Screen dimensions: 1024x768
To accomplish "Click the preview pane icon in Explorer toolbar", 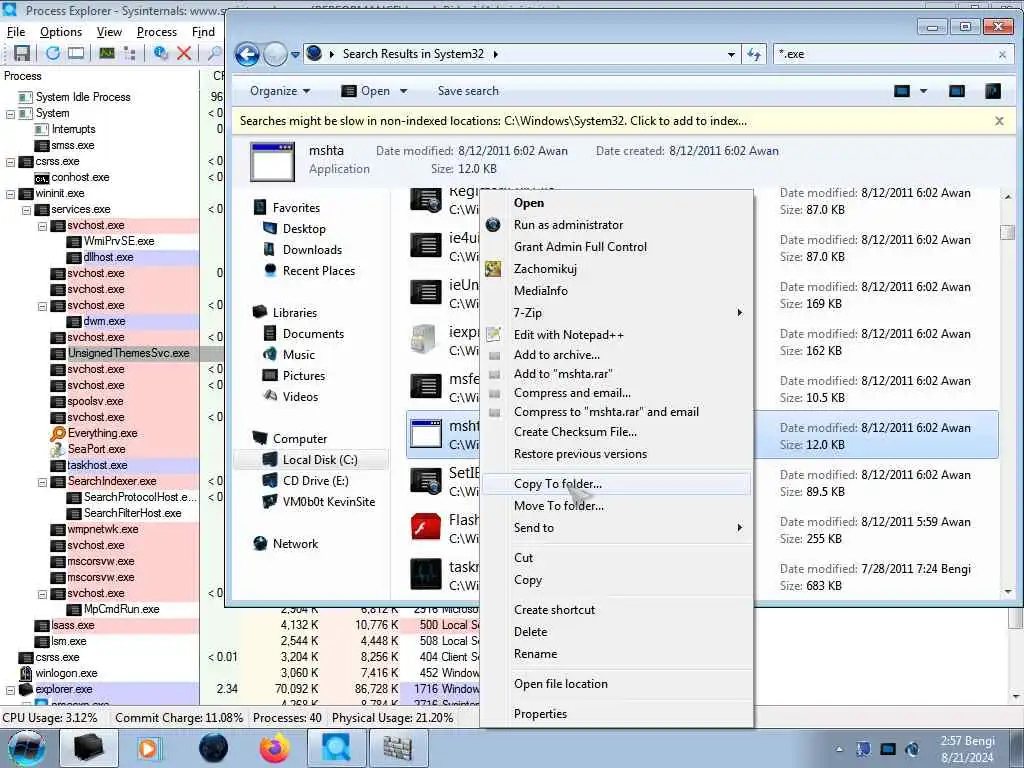I will [x=957, y=91].
